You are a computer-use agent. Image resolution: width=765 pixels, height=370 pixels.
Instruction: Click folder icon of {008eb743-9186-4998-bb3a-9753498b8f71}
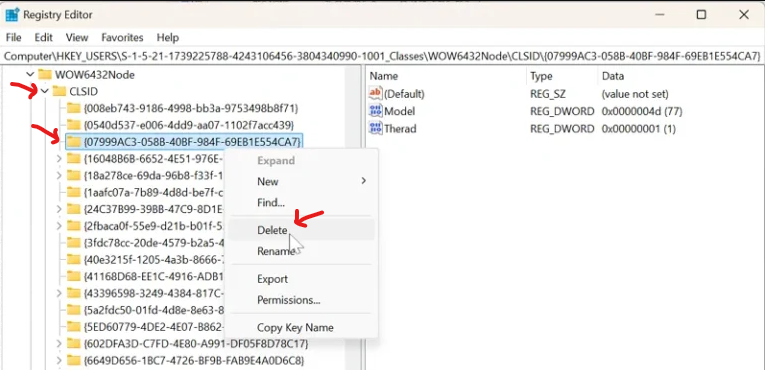pyautogui.click(x=73, y=108)
